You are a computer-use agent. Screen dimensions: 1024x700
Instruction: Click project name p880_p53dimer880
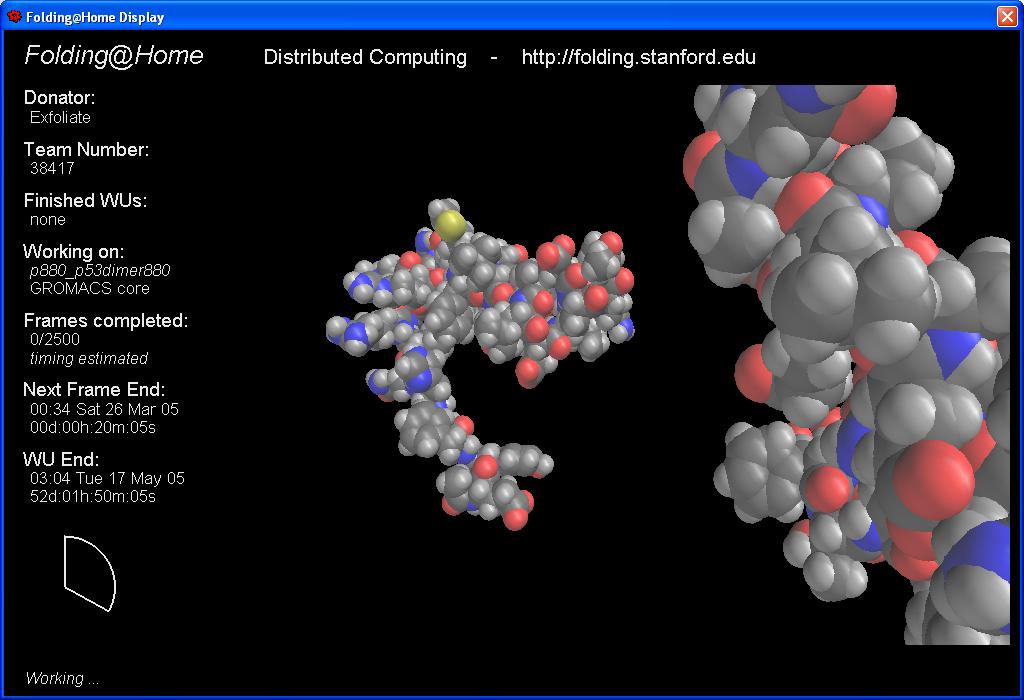click(100, 270)
